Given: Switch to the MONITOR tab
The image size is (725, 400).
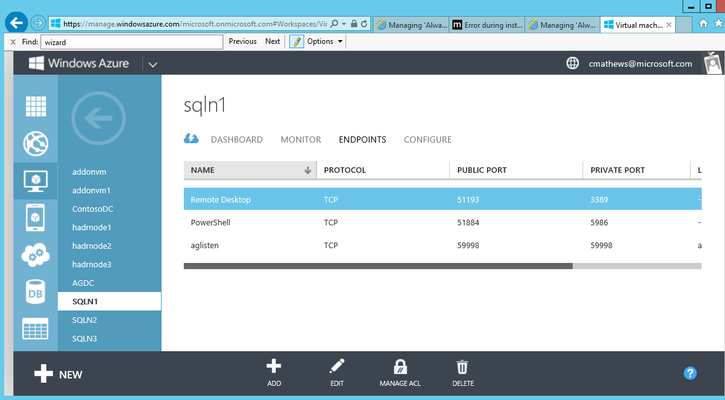Looking at the screenshot, I should (301, 140).
